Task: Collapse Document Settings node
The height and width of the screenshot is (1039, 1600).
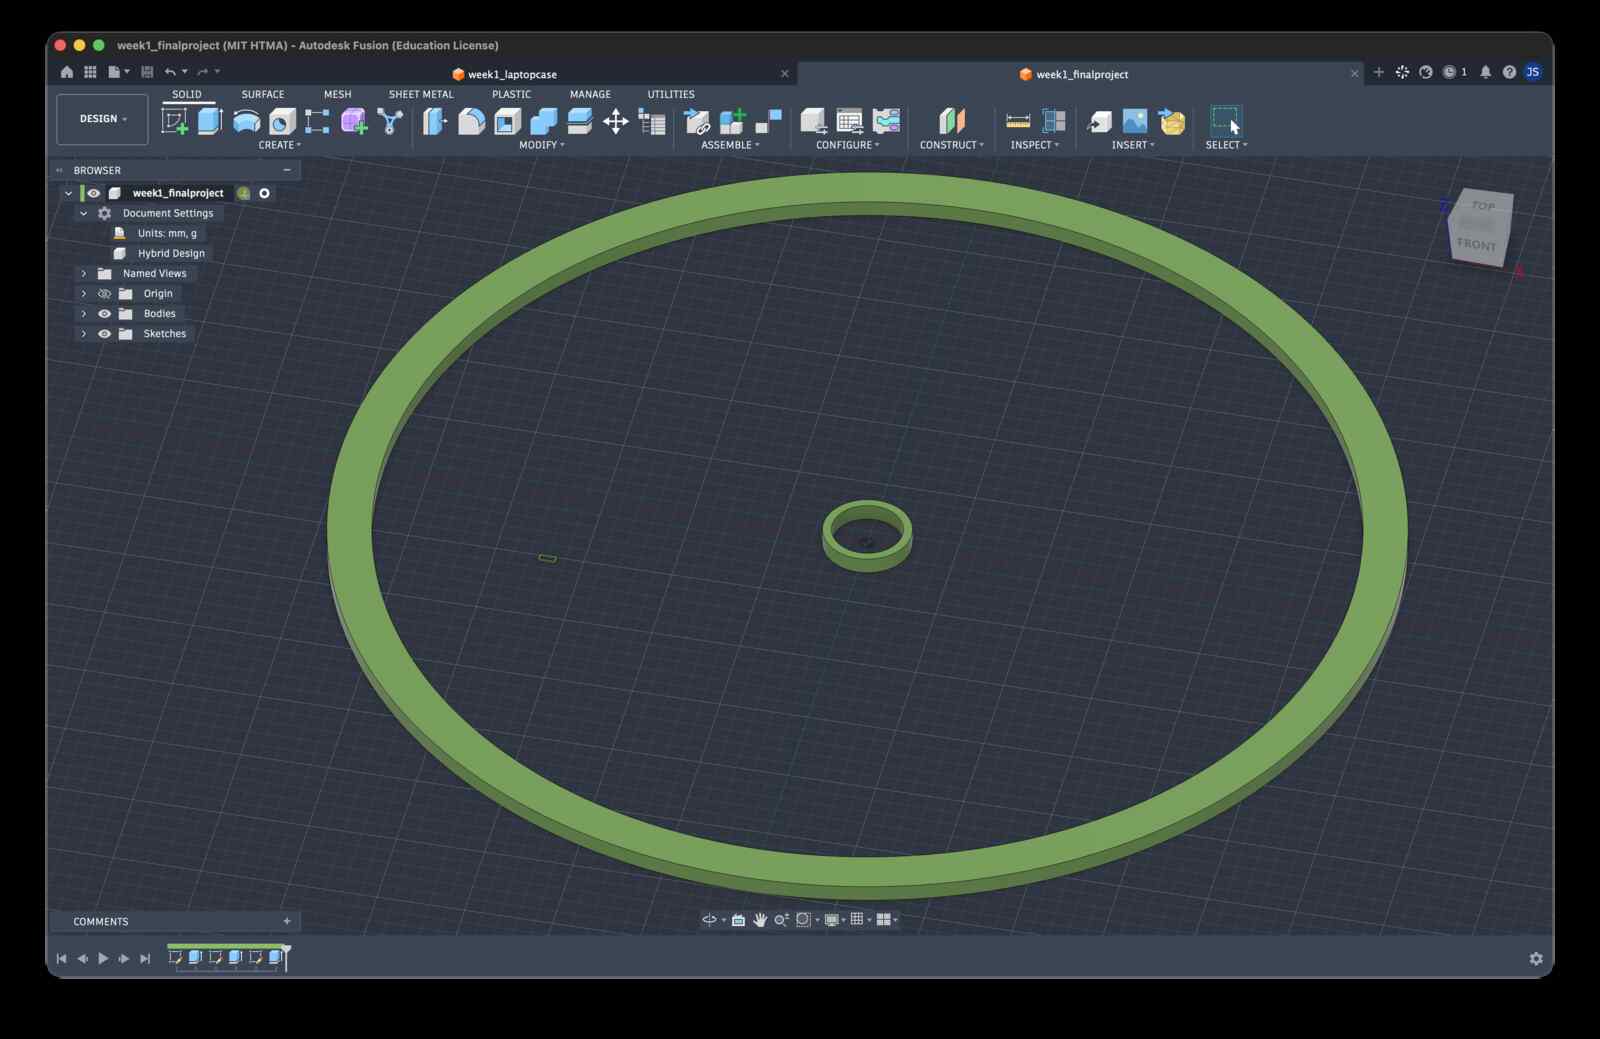Action: (x=84, y=213)
